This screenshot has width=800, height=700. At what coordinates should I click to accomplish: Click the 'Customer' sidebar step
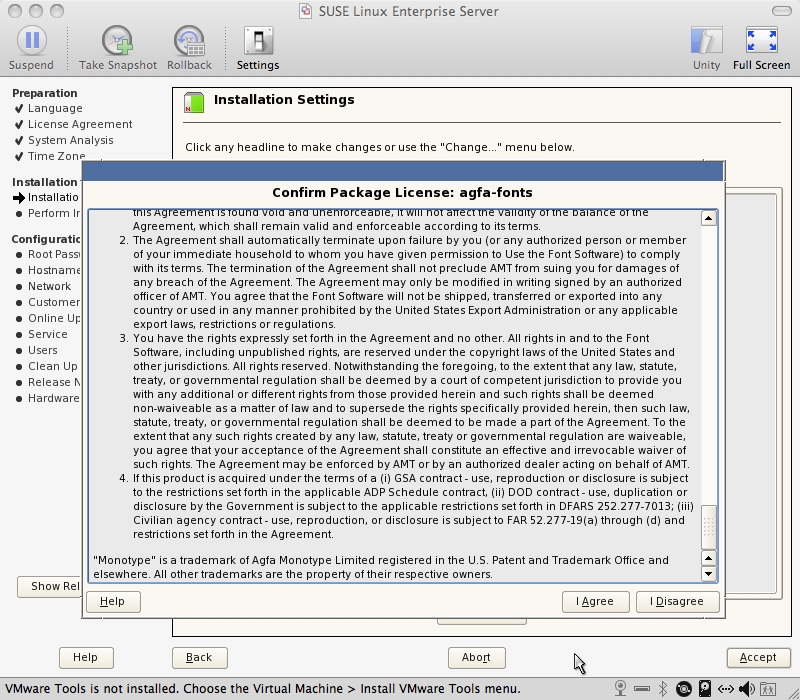[54, 302]
